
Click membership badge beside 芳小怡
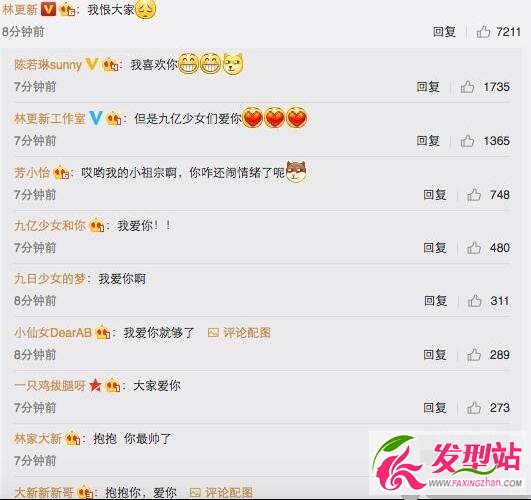point(61,173)
